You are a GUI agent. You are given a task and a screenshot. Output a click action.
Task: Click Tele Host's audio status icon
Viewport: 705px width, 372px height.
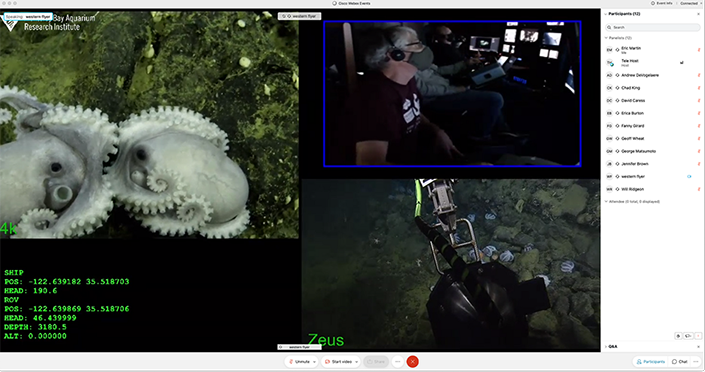tap(682, 63)
